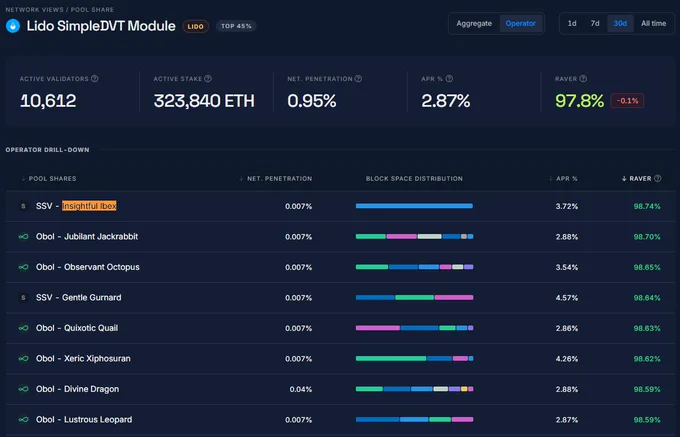The width and height of the screenshot is (680, 437).
Task: Click Obol icon beside Observant Octopus
Action: 23,267
